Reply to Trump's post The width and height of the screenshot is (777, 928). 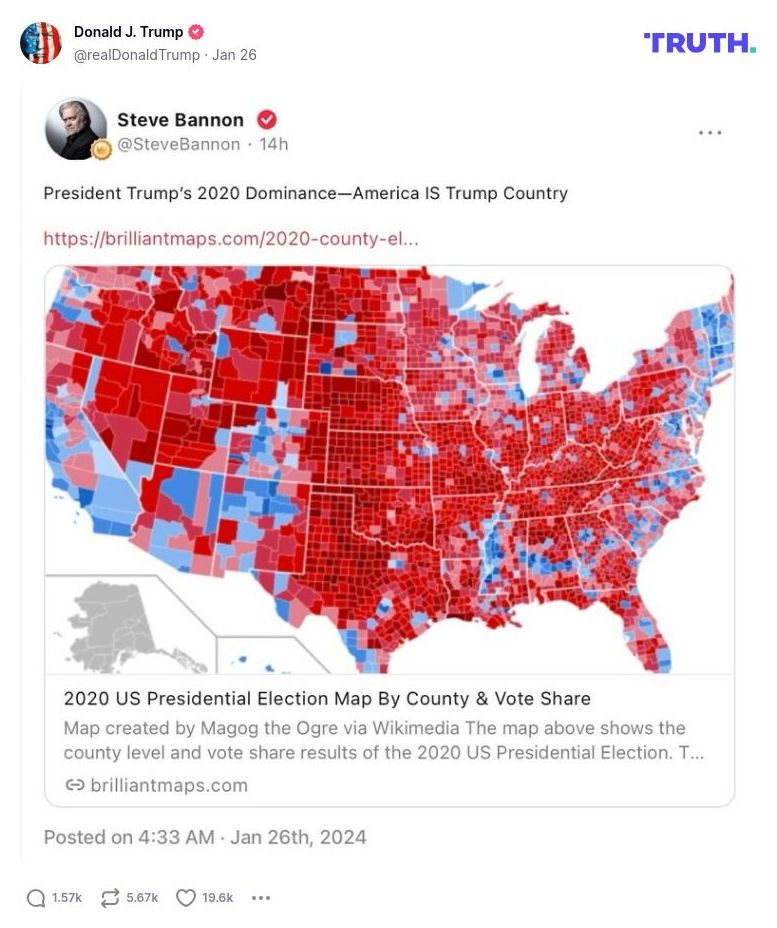pyautogui.click(x=38, y=897)
